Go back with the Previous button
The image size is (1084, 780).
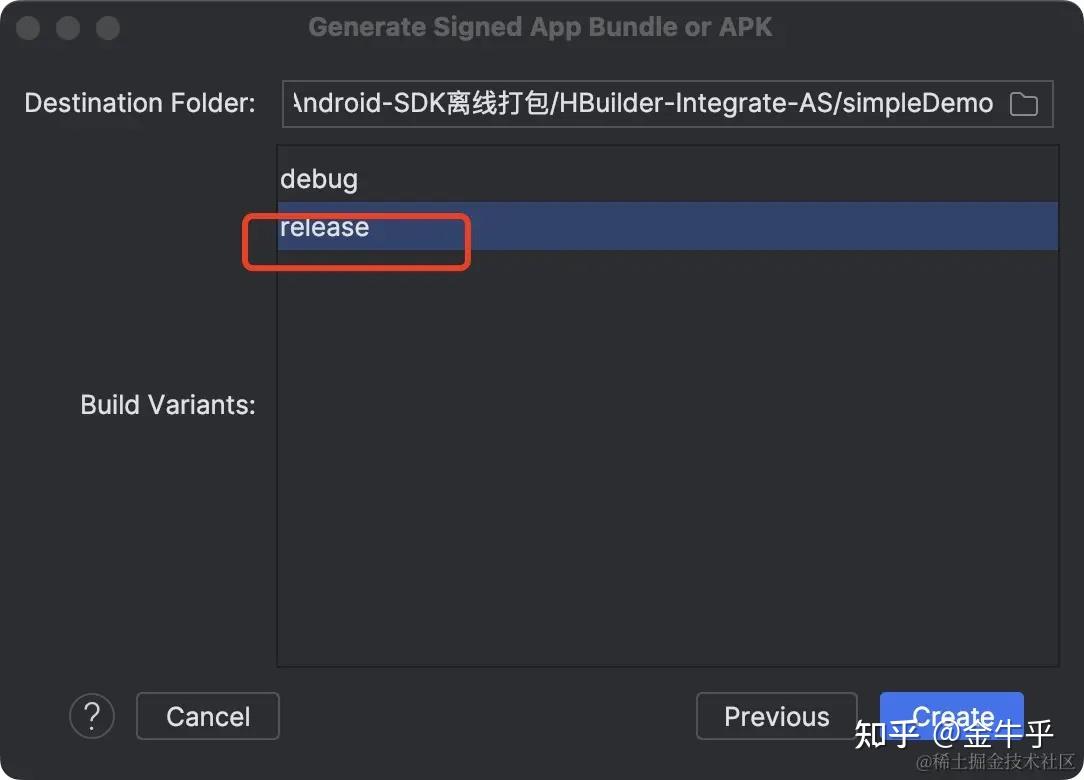coord(776,716)
